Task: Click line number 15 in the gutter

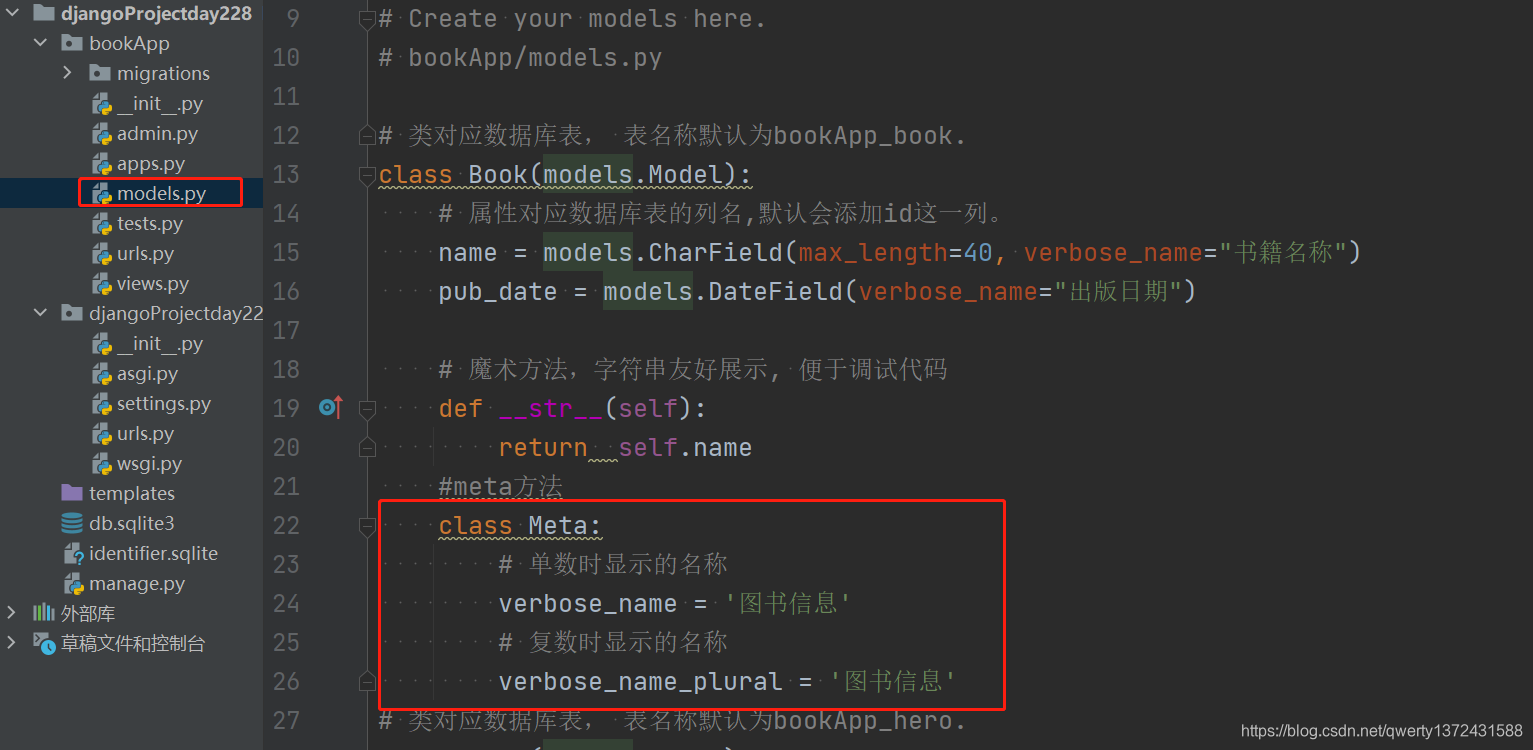Action: click(286, 253)
